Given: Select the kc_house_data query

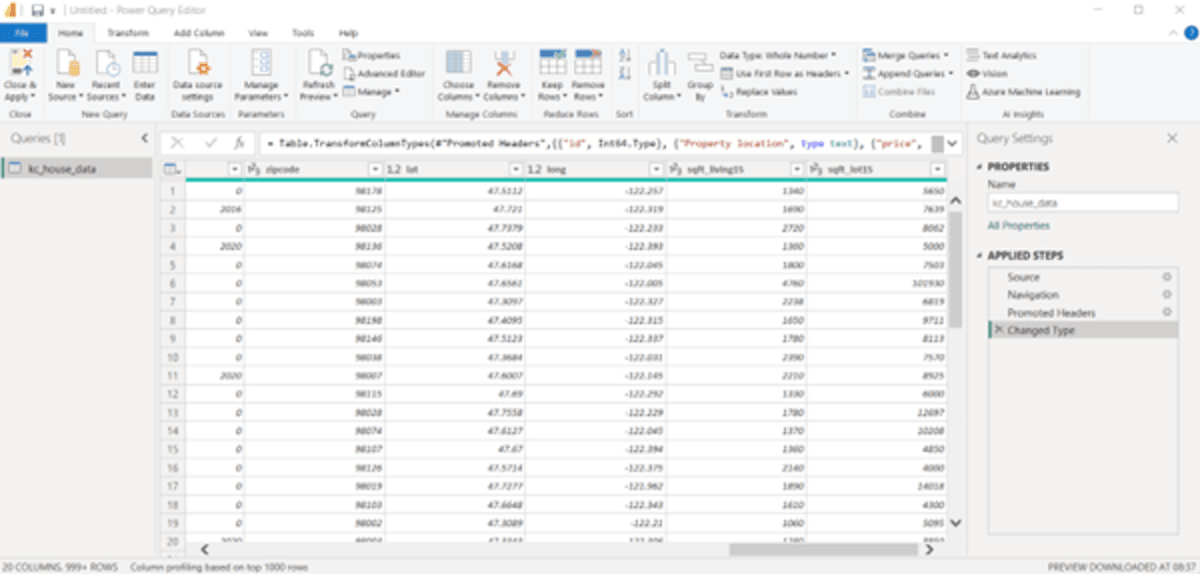Looking at the screenshot, I should point(77,169).
